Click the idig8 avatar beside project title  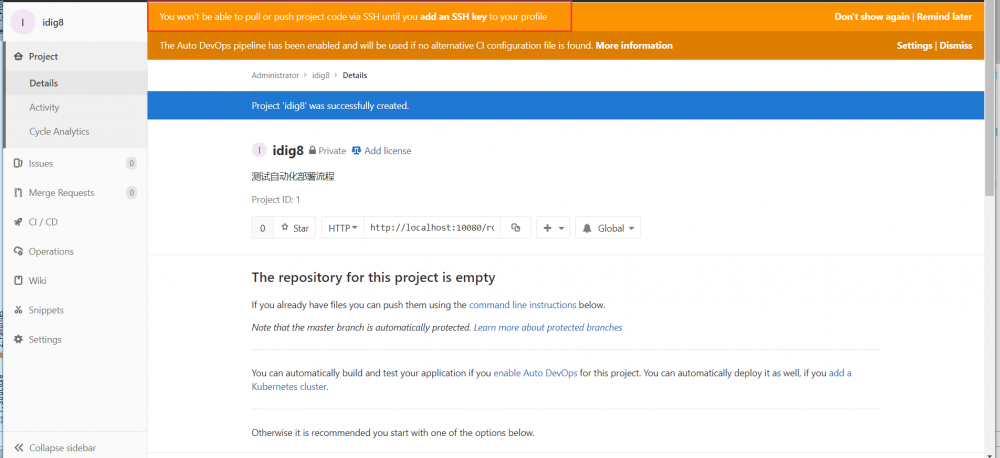point(259,151)
